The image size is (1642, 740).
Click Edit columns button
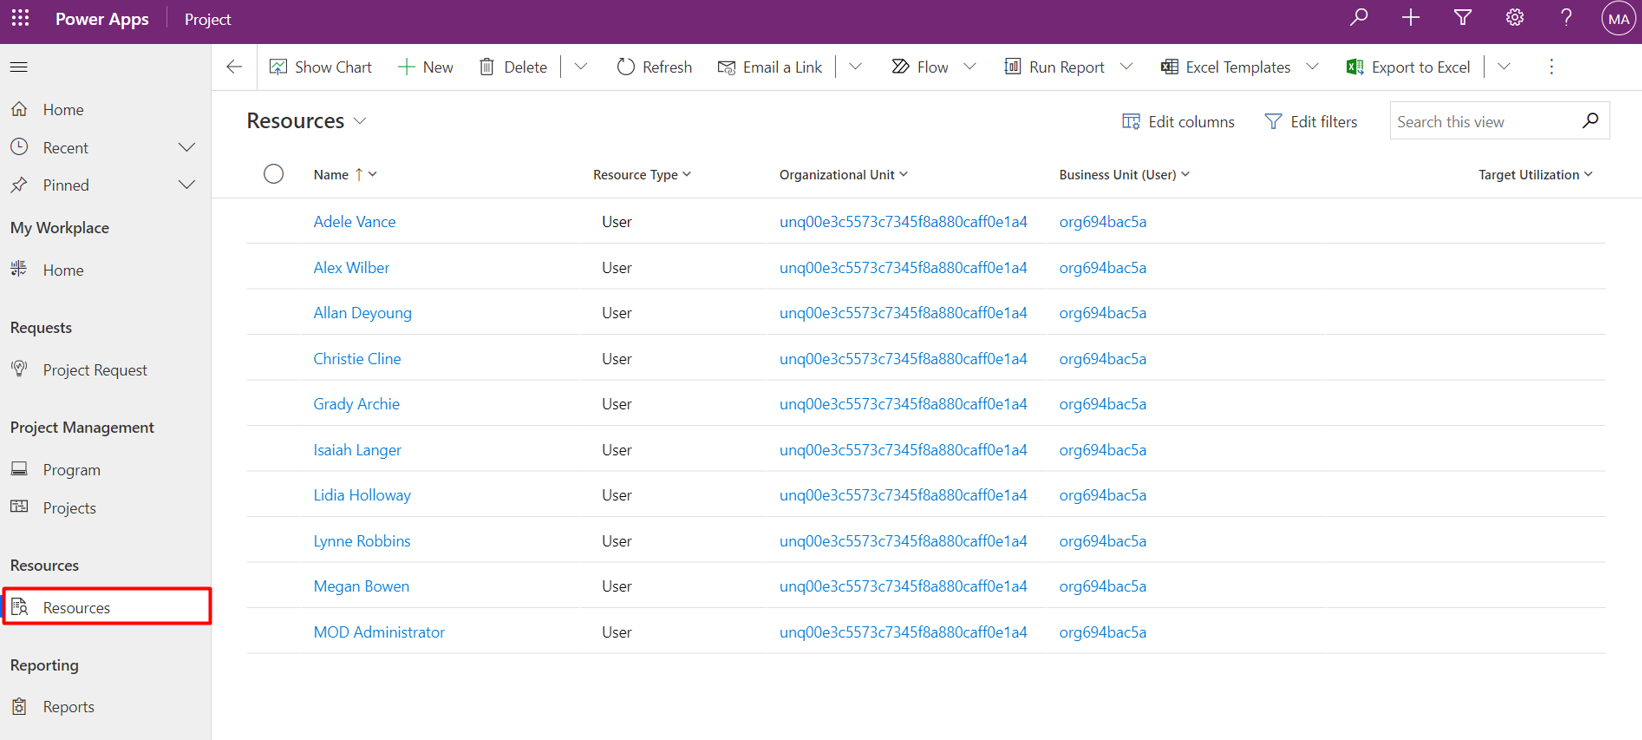point(1178,121)
